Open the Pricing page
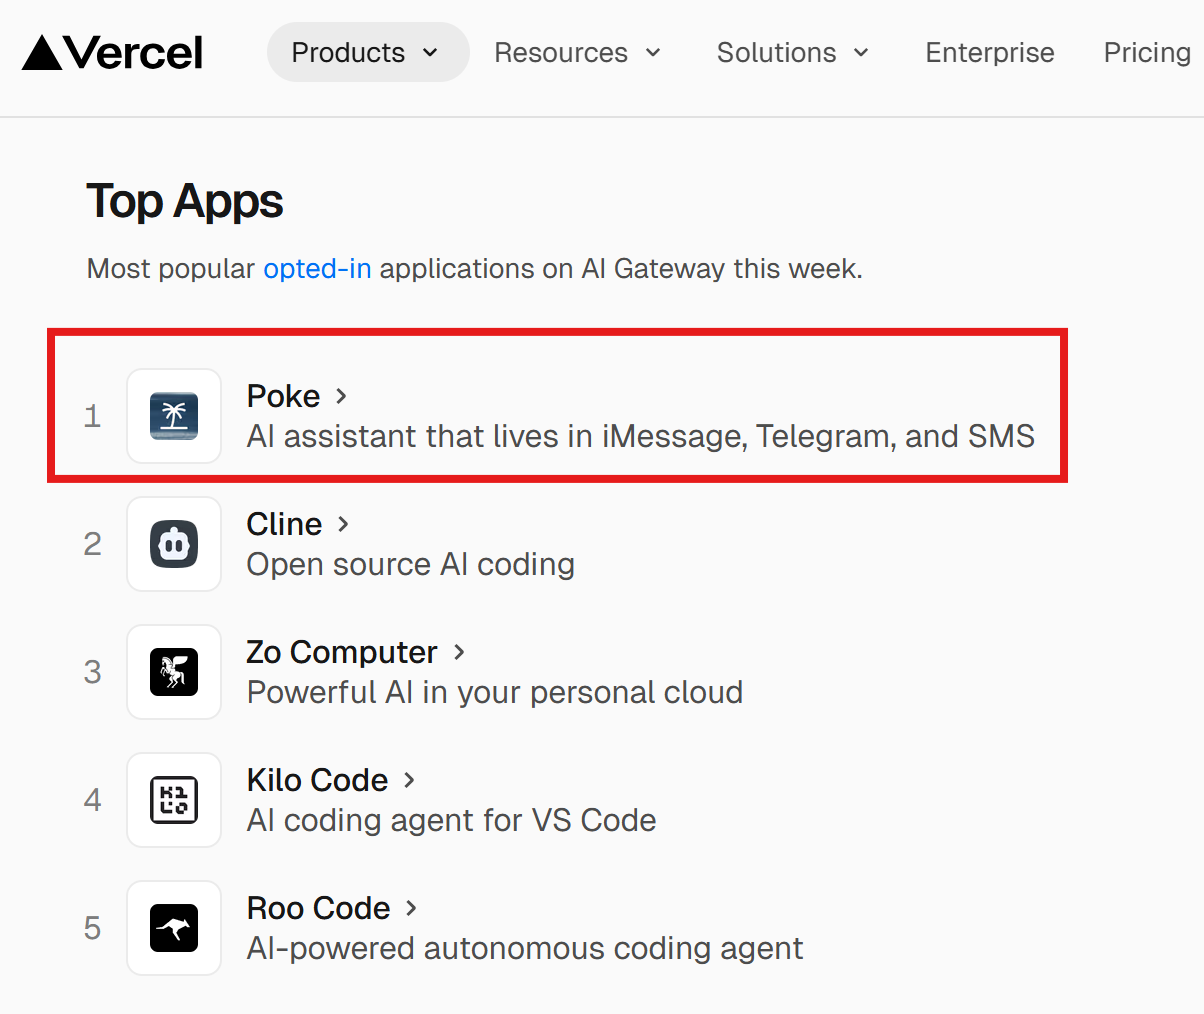Viewport: 1204px width, 1014px height. pyautogui.click(x=1146, y=52)
